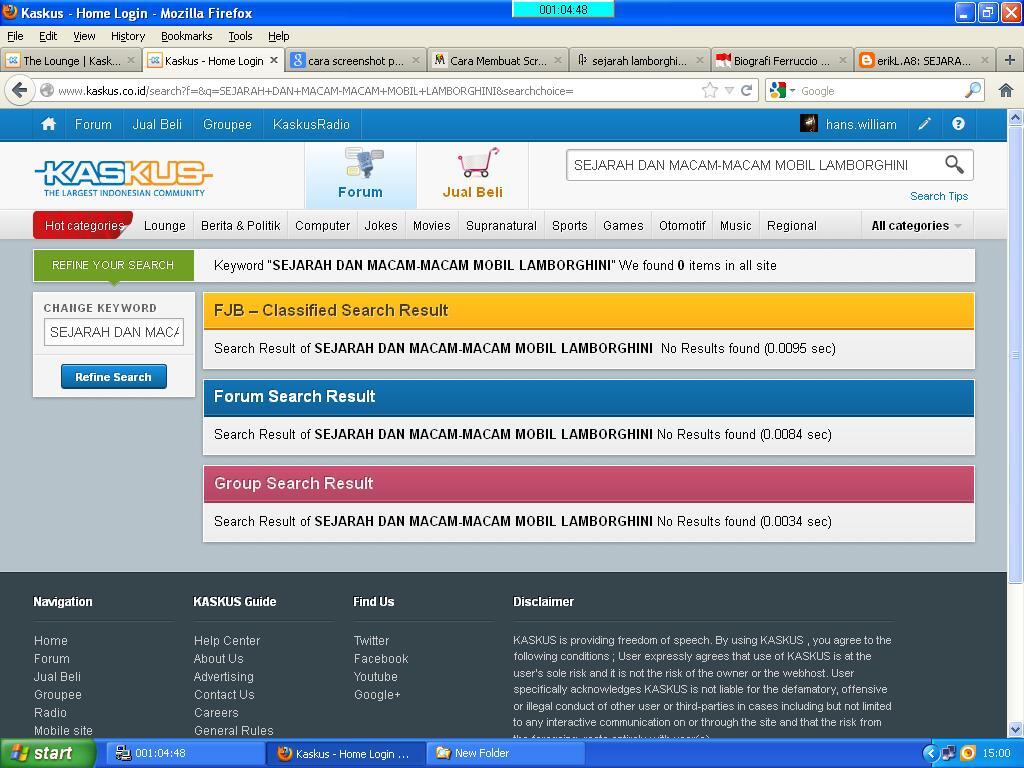Open New Folder taskbar item

point(505,753)
